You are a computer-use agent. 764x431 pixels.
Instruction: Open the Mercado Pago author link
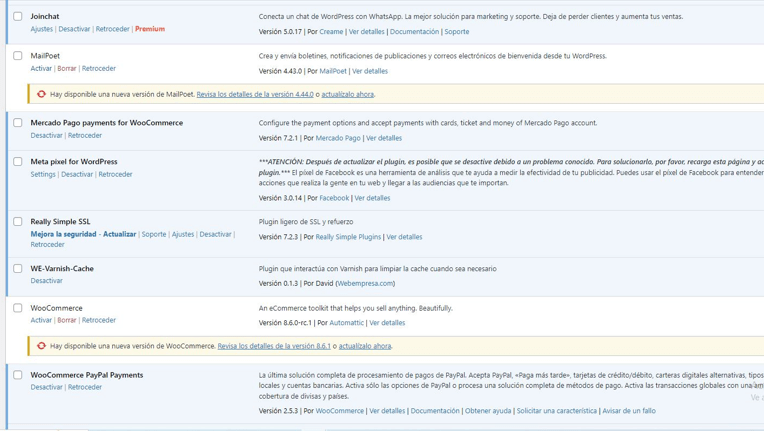[338, 138]
